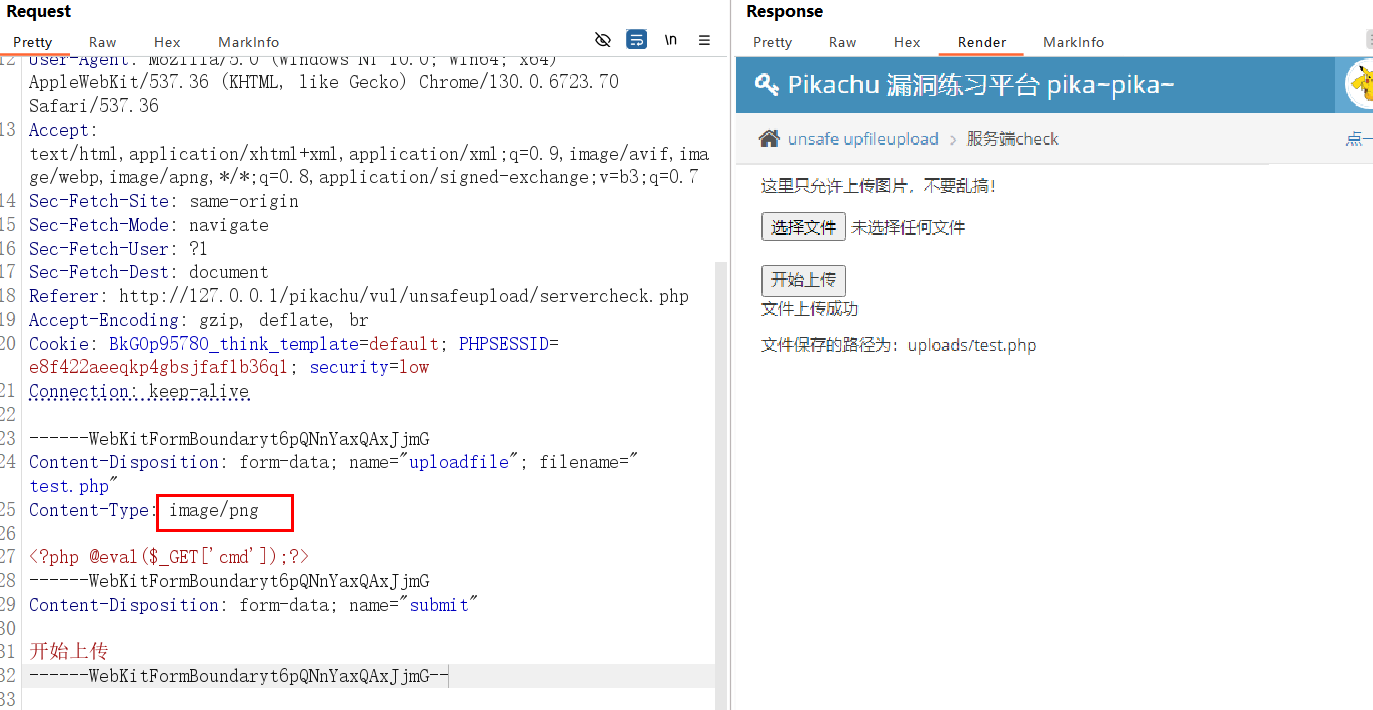
Task: Click the 点一 link at the breadcrumb's right edge
Action: [x=1359, y=139]
